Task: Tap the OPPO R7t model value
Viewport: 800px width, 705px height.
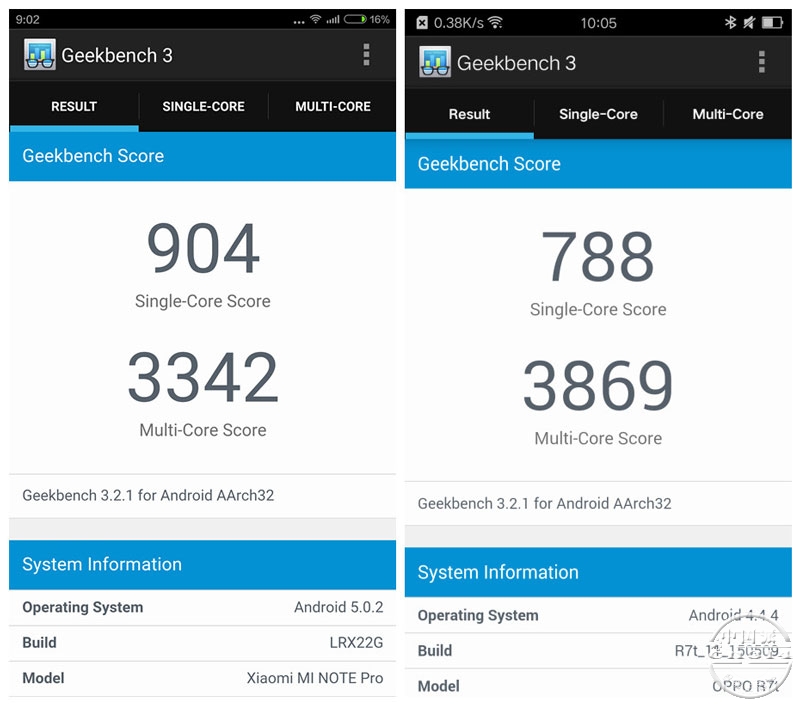Action: (745, 686)
